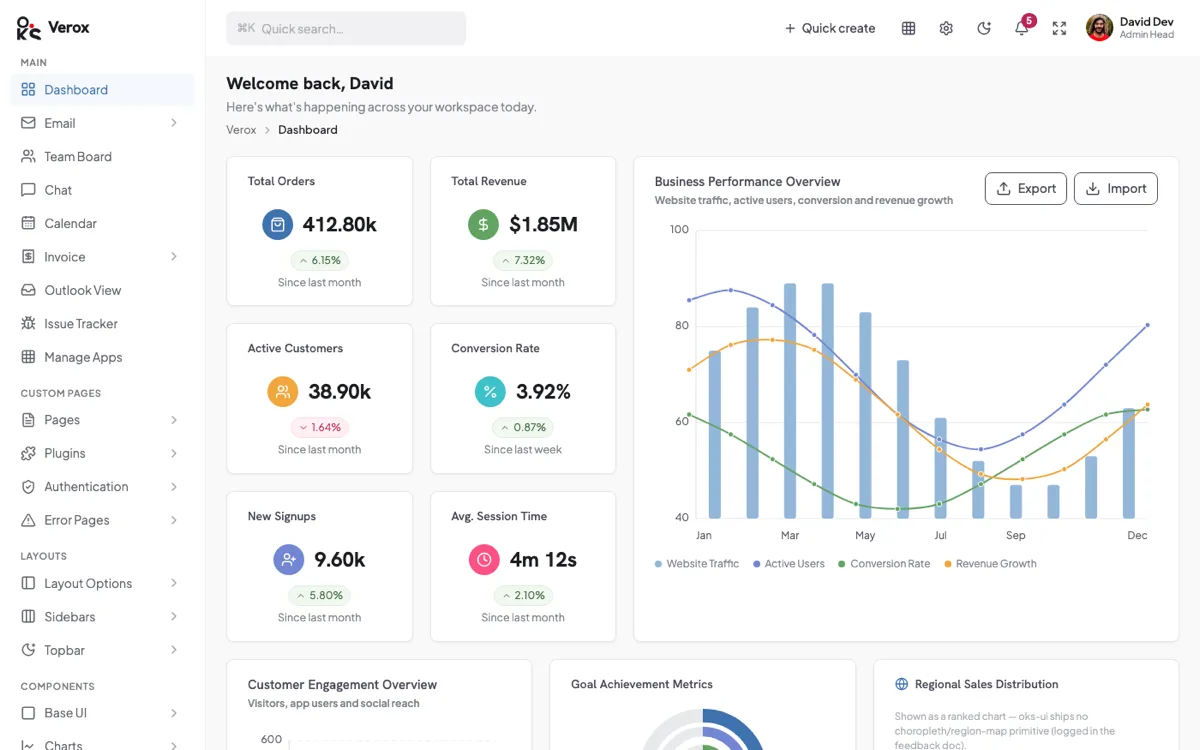Click the Welcome back, David heading
The height and width of the screenshot is (750, 1200).
tap(310, 84)
